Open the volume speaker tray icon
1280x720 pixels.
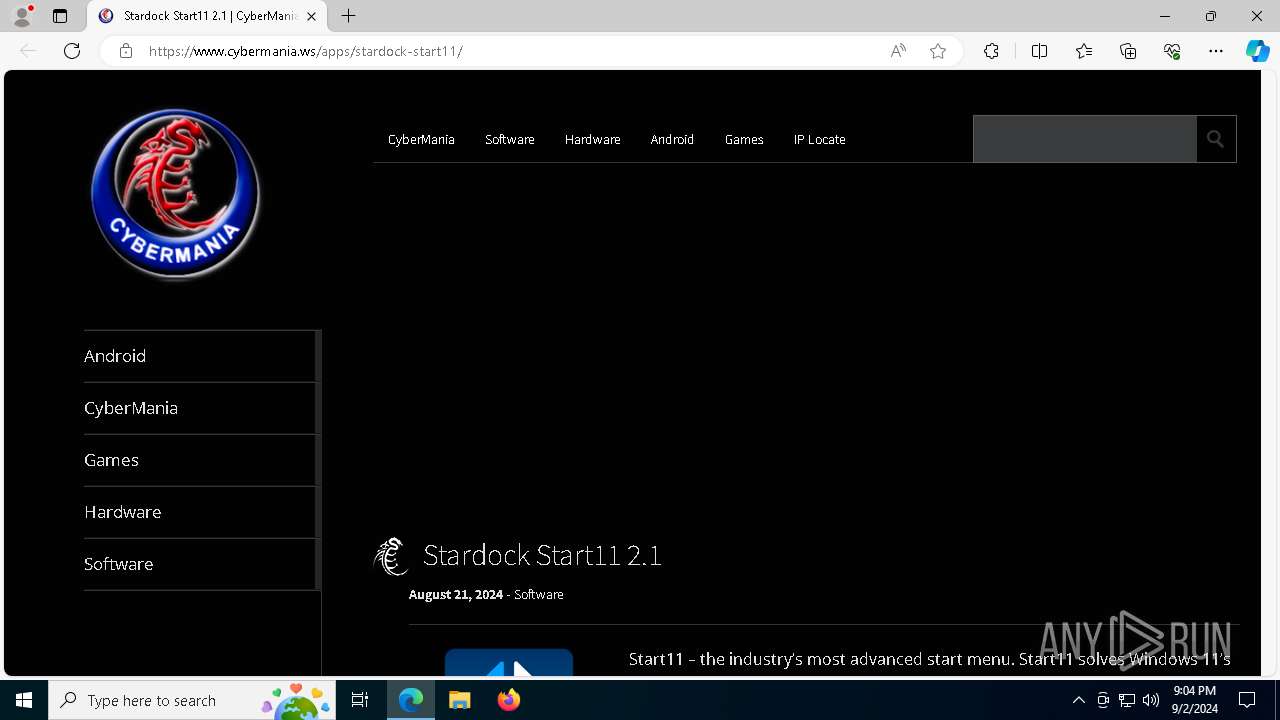pos(1151,700)
